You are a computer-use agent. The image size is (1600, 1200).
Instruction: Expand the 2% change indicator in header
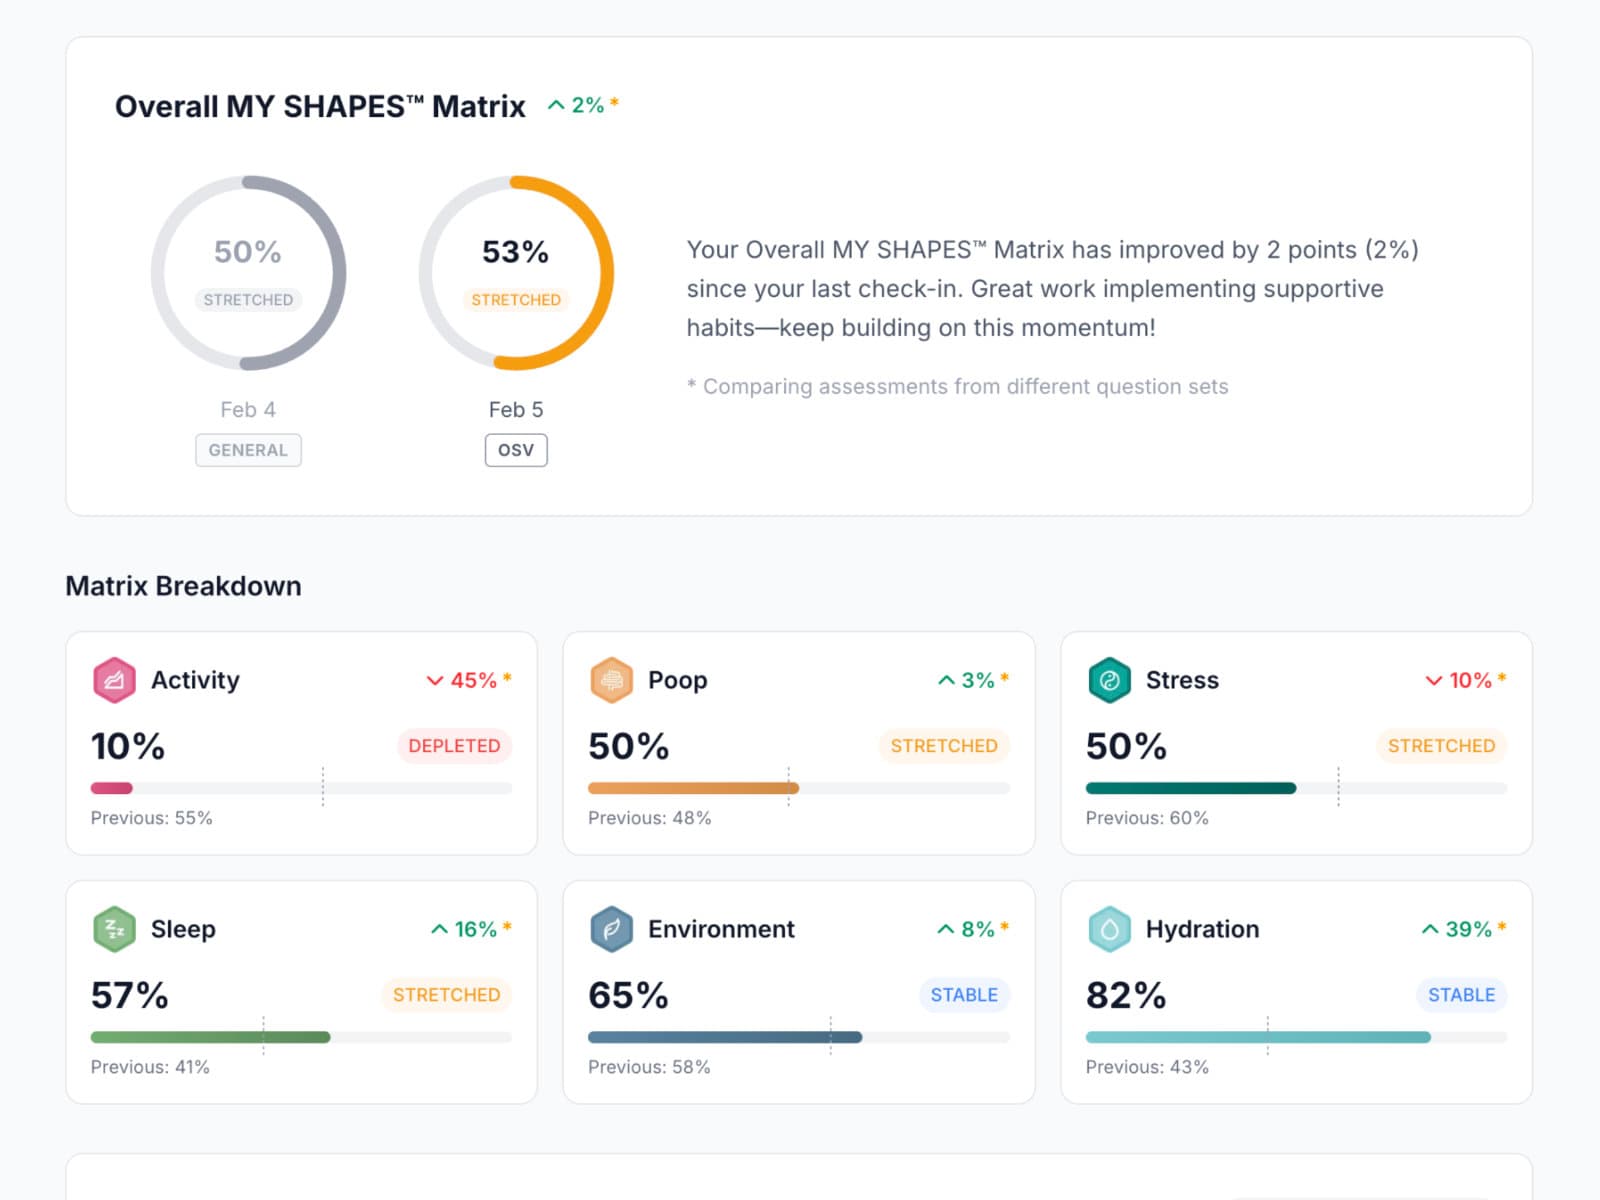pyautogui.click(x=580, y=103)
